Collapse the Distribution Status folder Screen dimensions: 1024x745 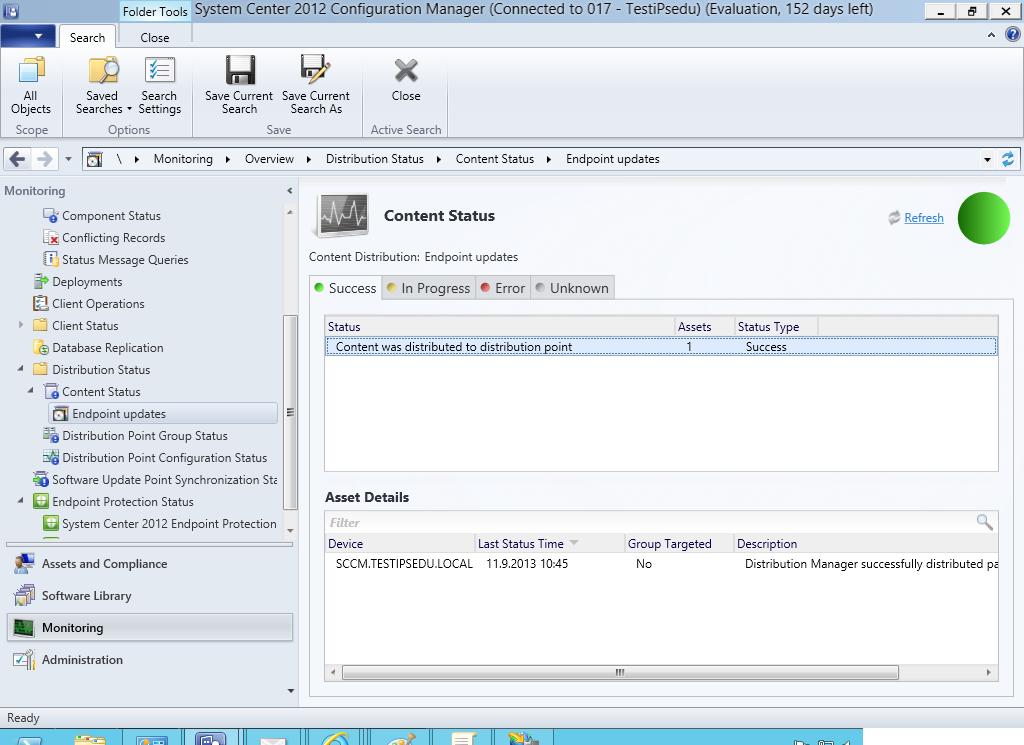[x=21, y=369]
